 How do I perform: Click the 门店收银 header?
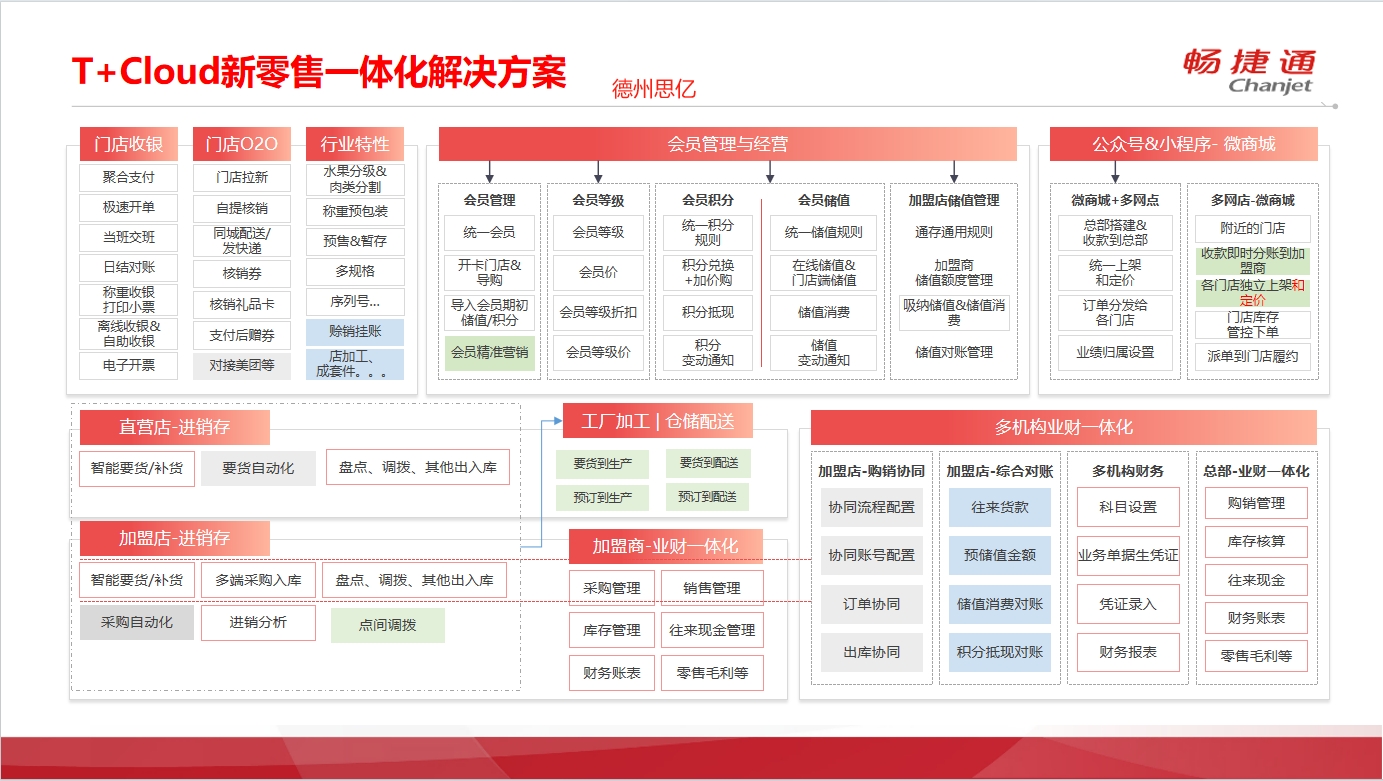coord(128,144)
